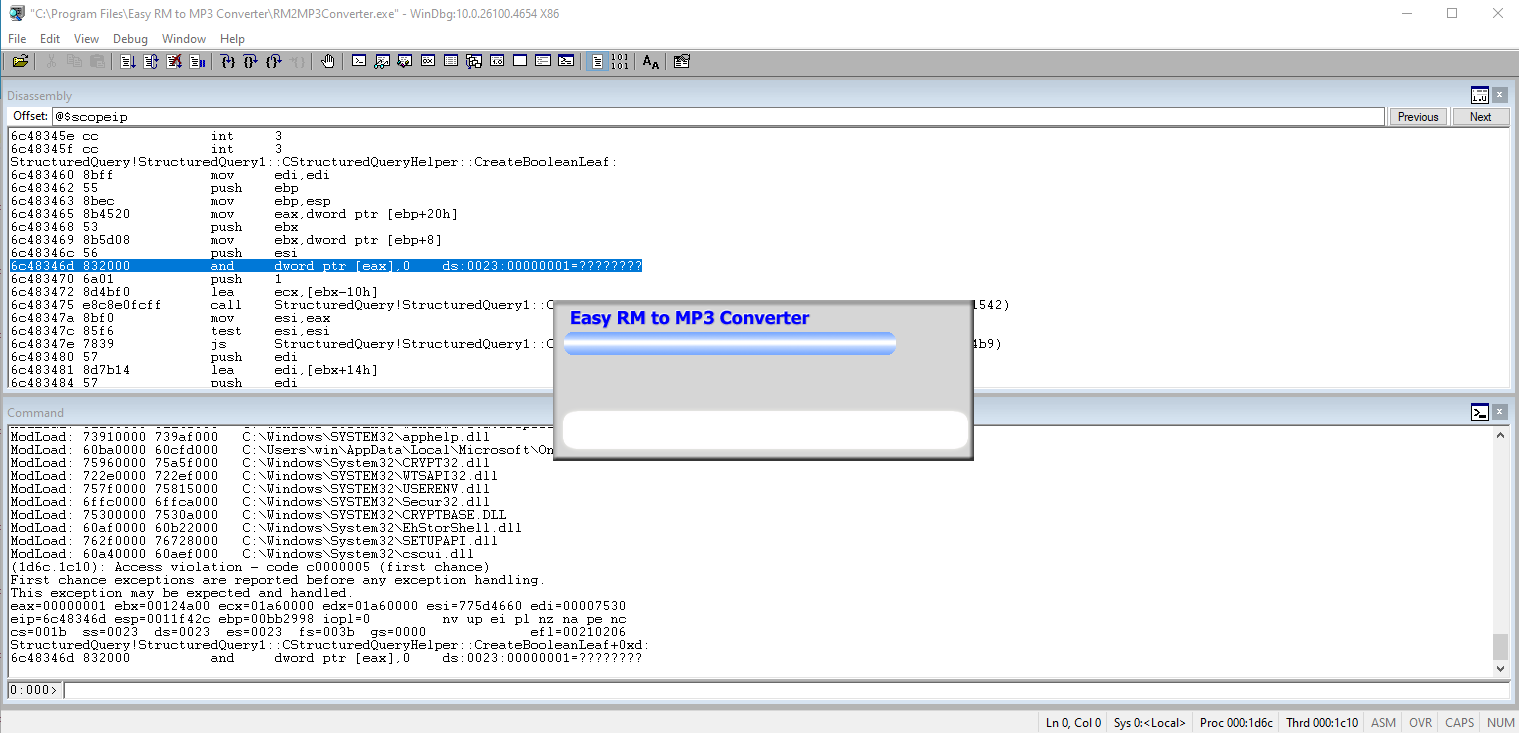Open the Window menu
The image size is (1519, 733).
[184, 39]
